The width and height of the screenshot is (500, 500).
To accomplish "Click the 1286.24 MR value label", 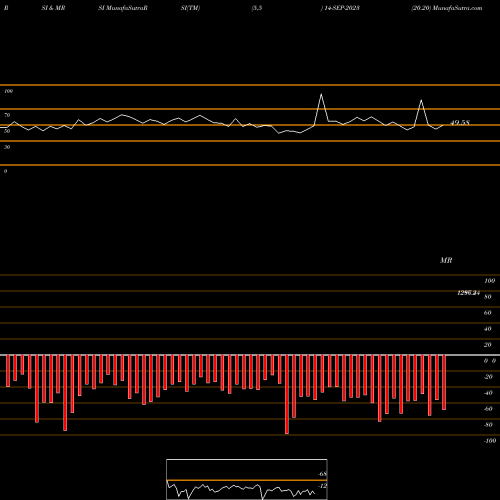I will (x=468, y=293).
